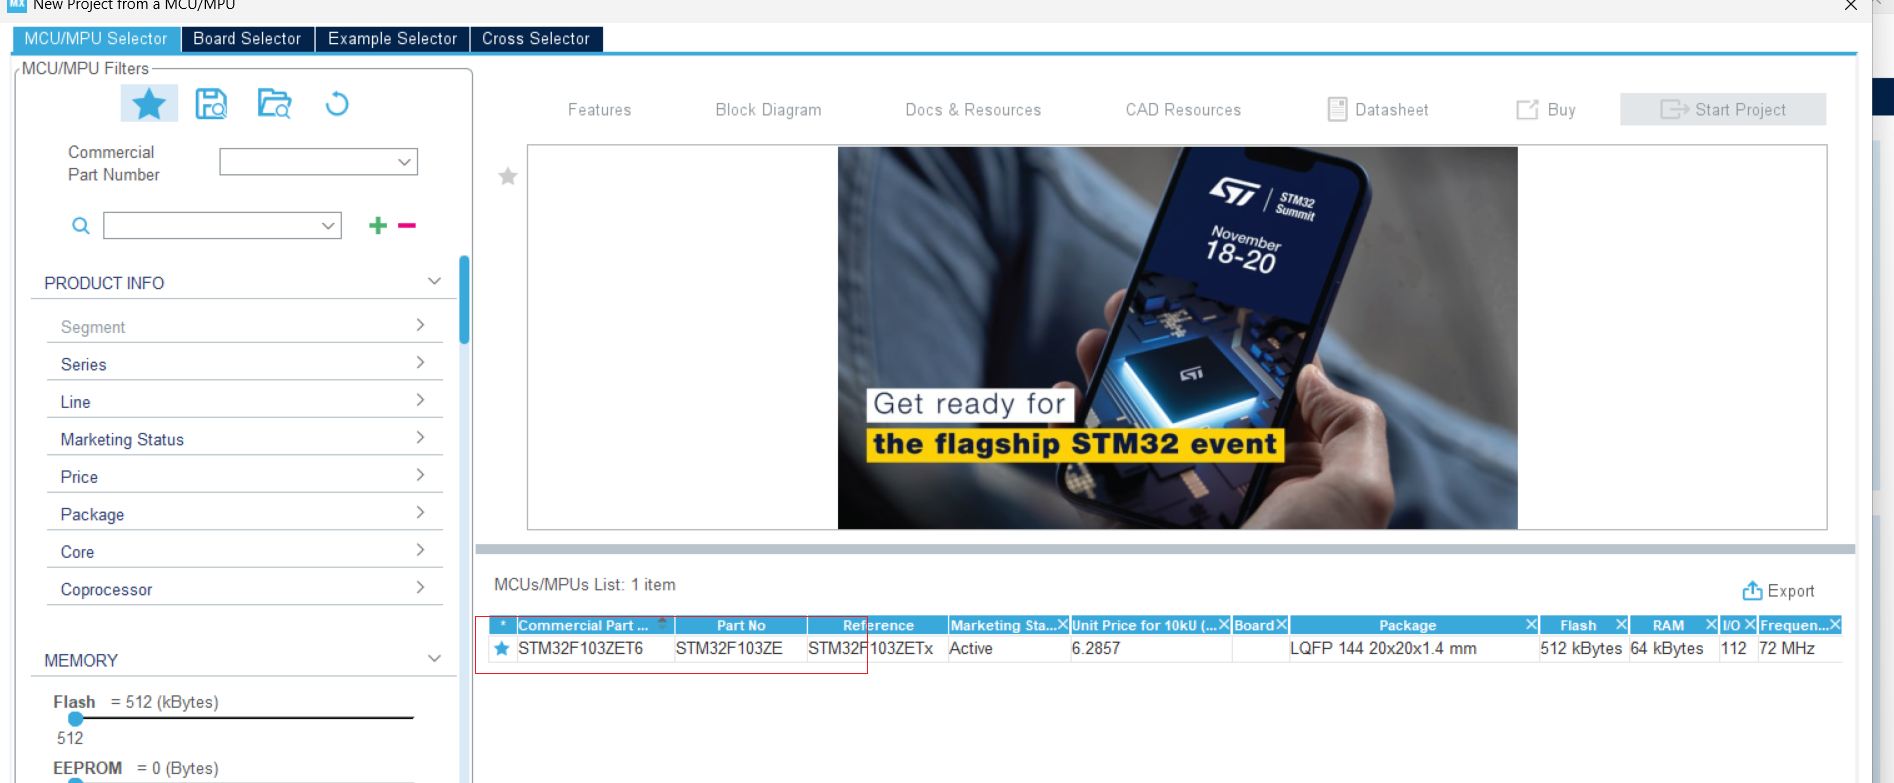Unstar STM32F103ZET6 row favorite
1894x783 pixels.
click(502, 649)
